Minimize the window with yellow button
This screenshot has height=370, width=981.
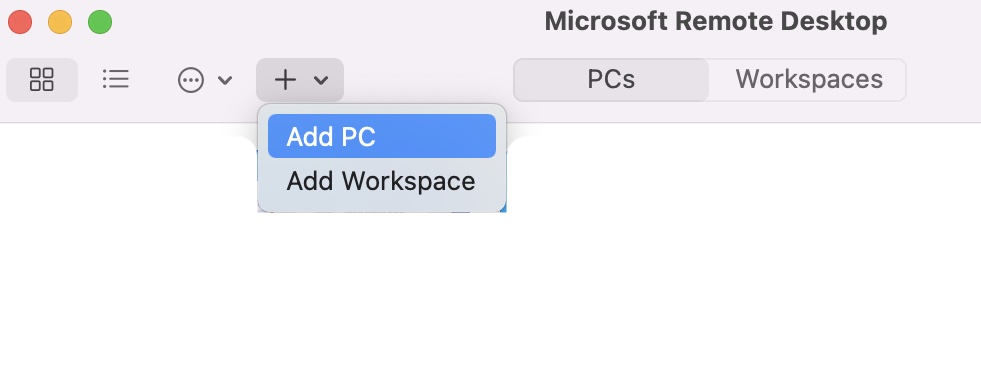click(x=60, y=23)
